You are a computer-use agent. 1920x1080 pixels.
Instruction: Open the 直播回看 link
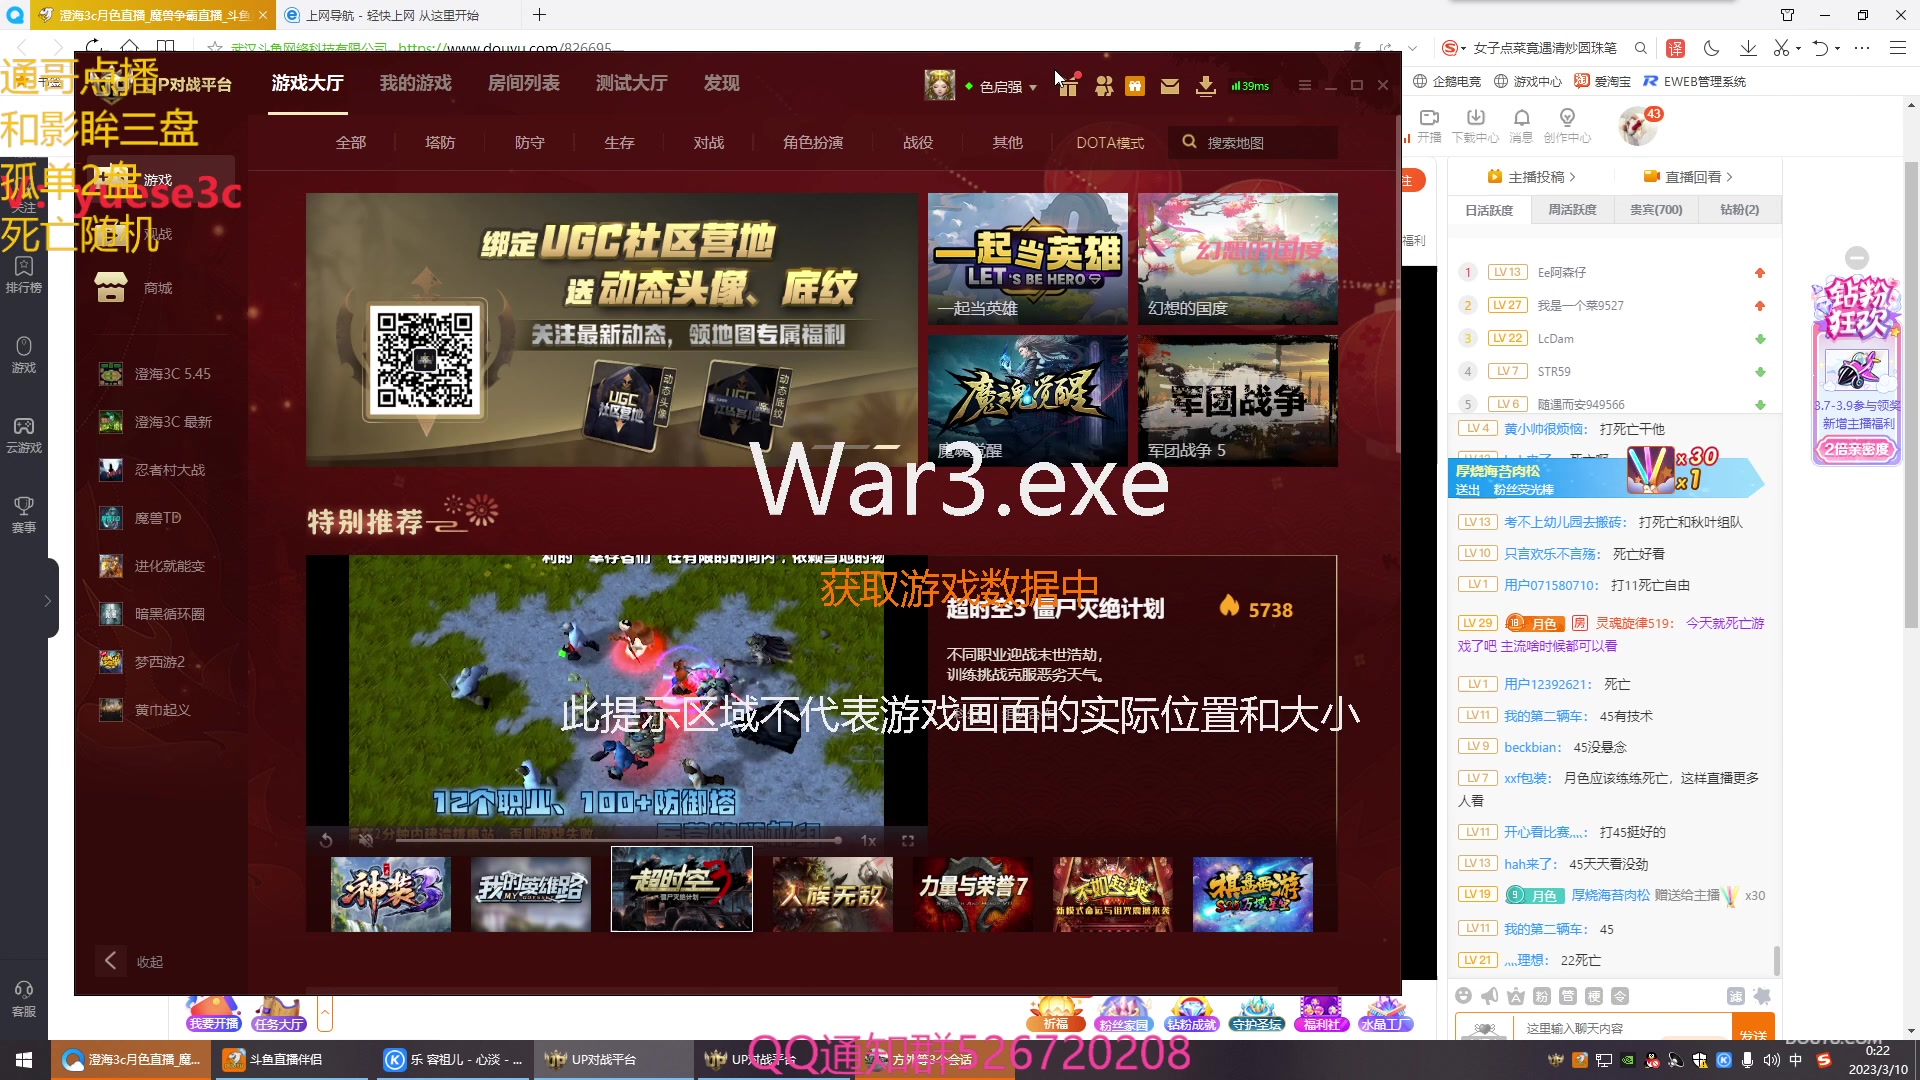coord(1689,177)
